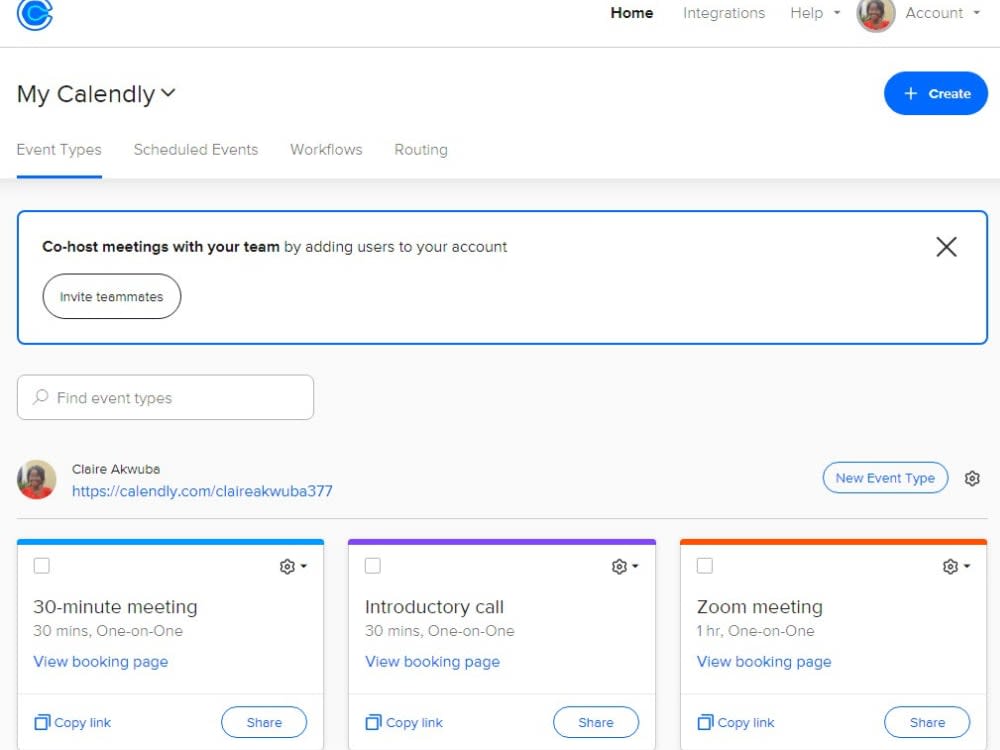Click '1 hr, One-on-One' text

[x=755, y=631]
